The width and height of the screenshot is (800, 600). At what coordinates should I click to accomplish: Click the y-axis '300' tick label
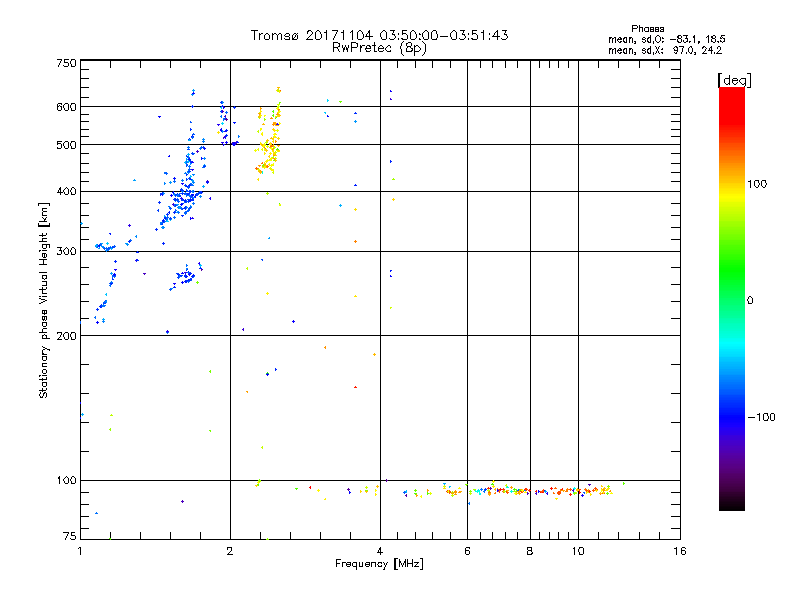pyautogui.click(x=66, y=251)
